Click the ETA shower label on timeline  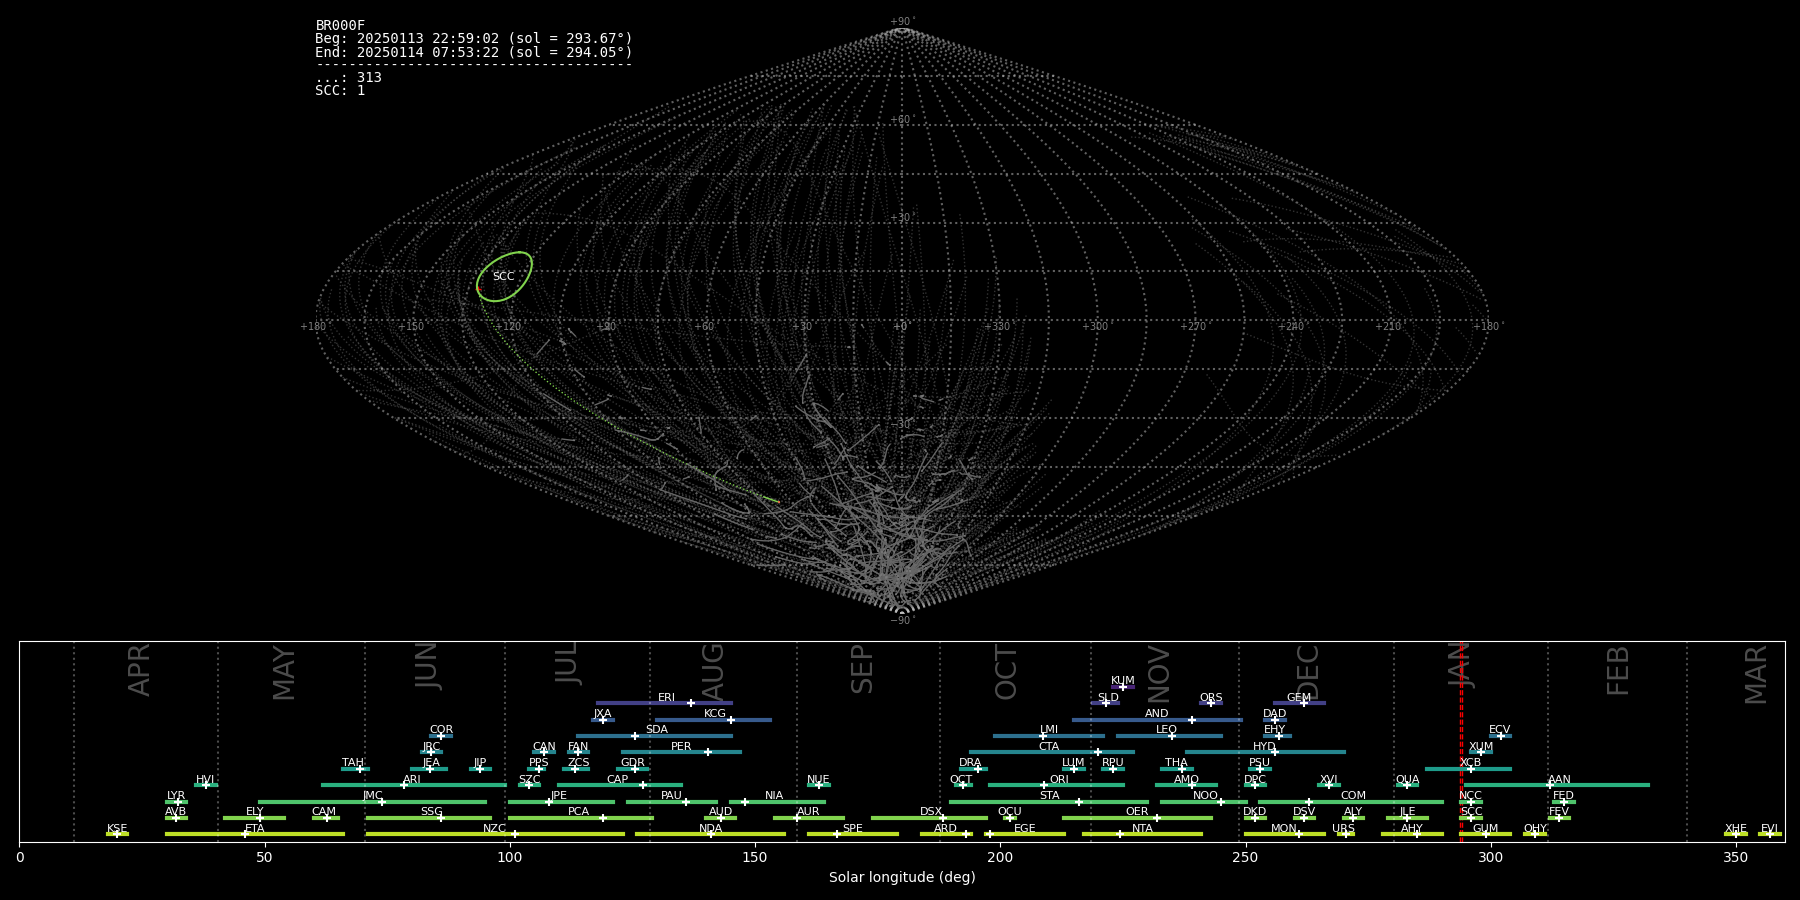pyautogui.click(x=255, y=828)
